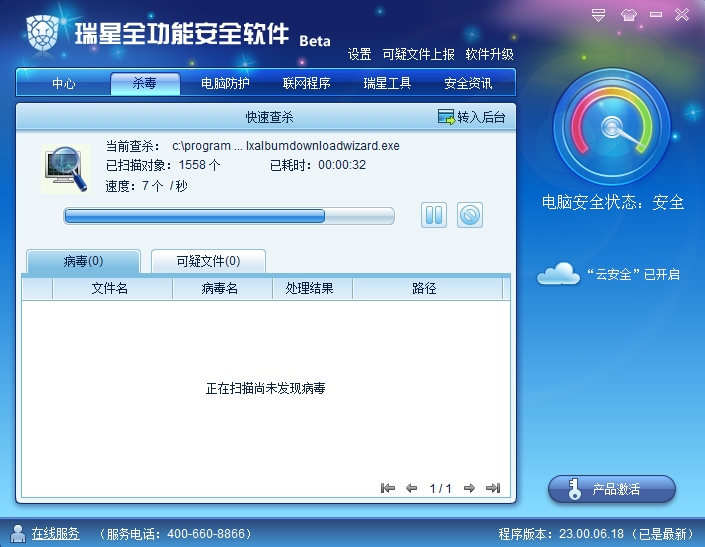This screenshot has width=705, height=547.
Task: Switch to the 电脑防护 tab
Action: coord(225,83)
